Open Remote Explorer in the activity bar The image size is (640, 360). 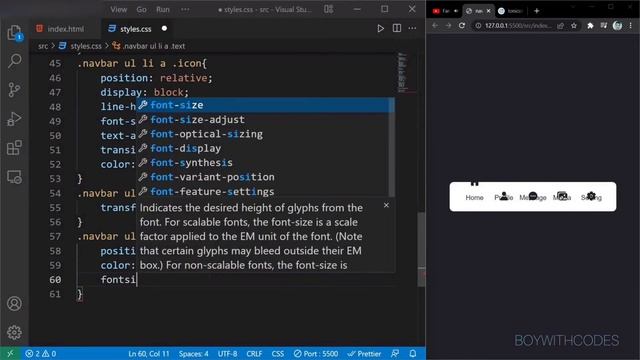click(14, 177)
